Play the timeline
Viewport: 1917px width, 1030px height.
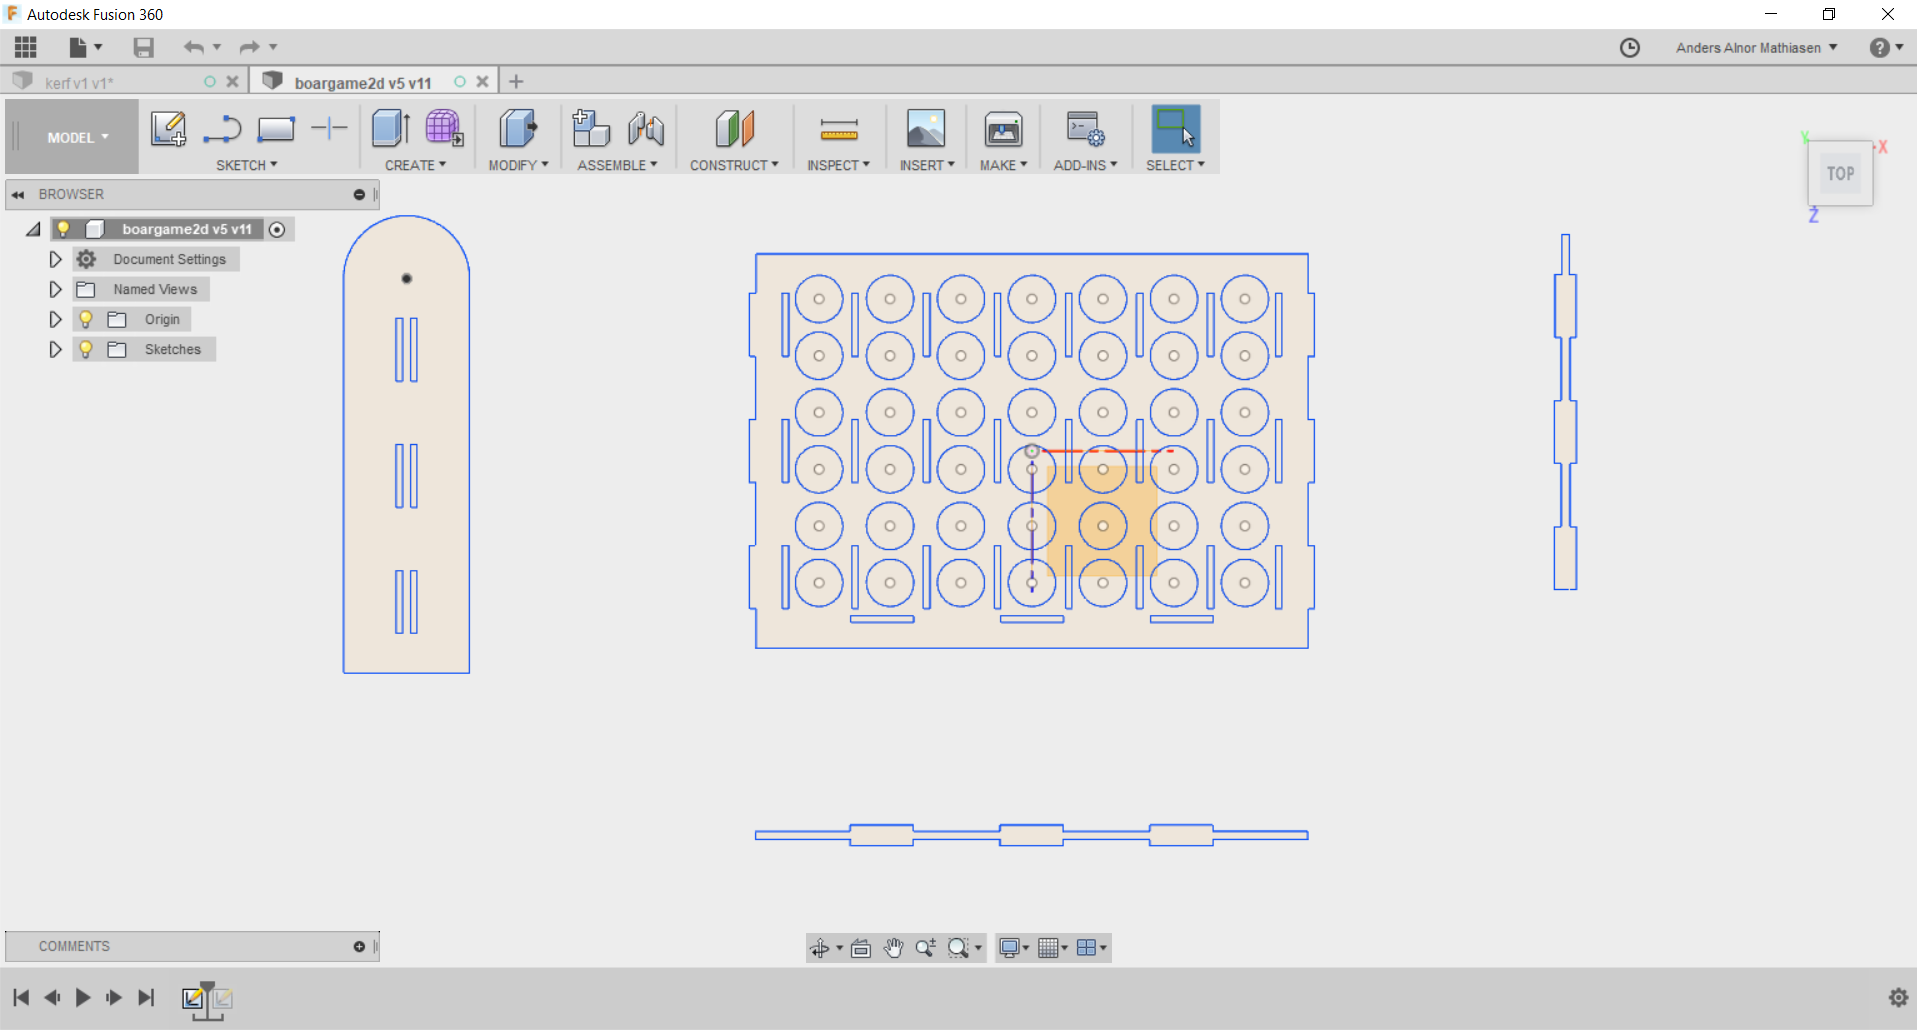click(83, 997)
